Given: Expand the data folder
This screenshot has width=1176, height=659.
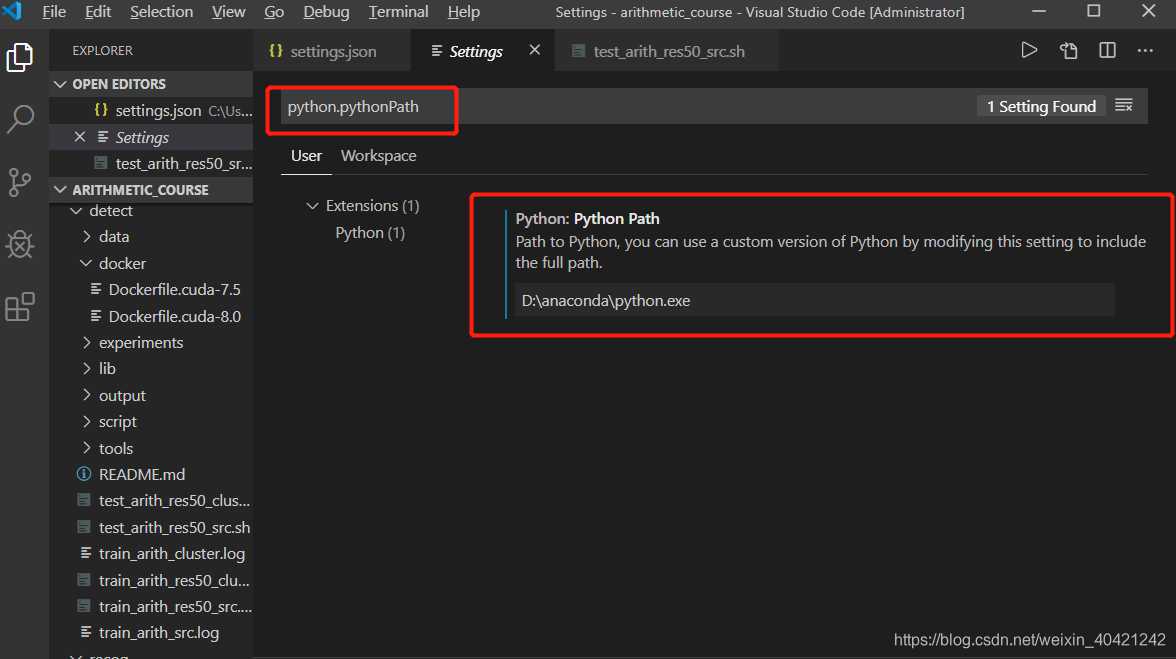Looking at the screenshot, I should [87, 236].
